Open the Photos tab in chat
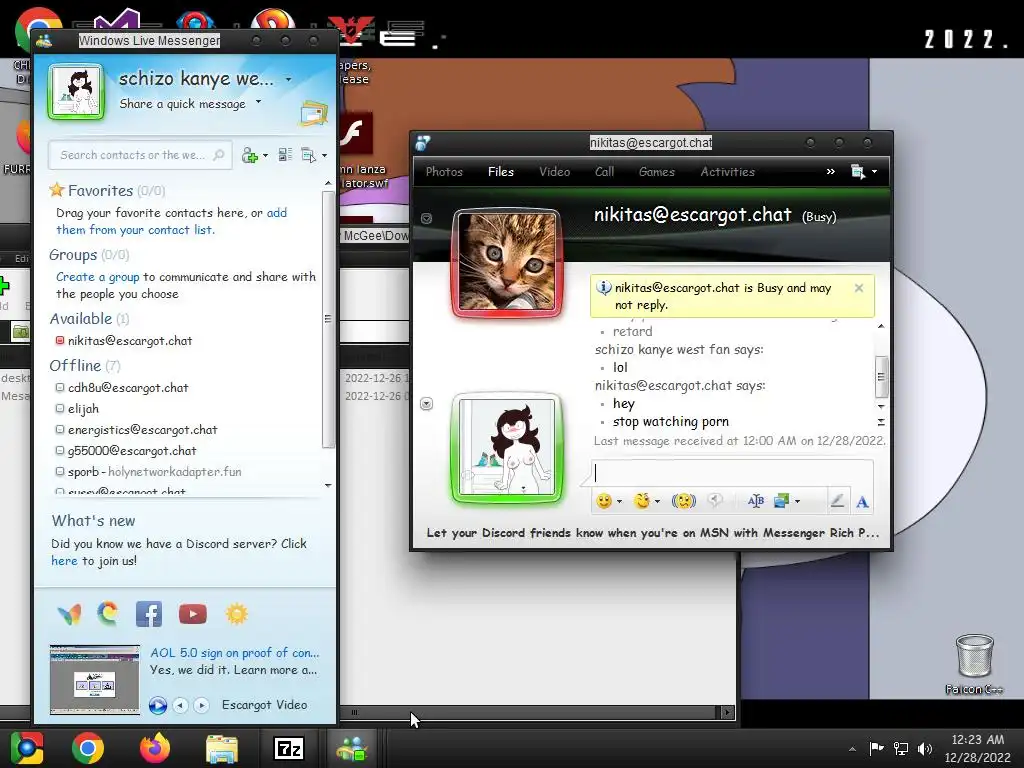This screenshot has height=768, width=1024. (x=444, y=172)
